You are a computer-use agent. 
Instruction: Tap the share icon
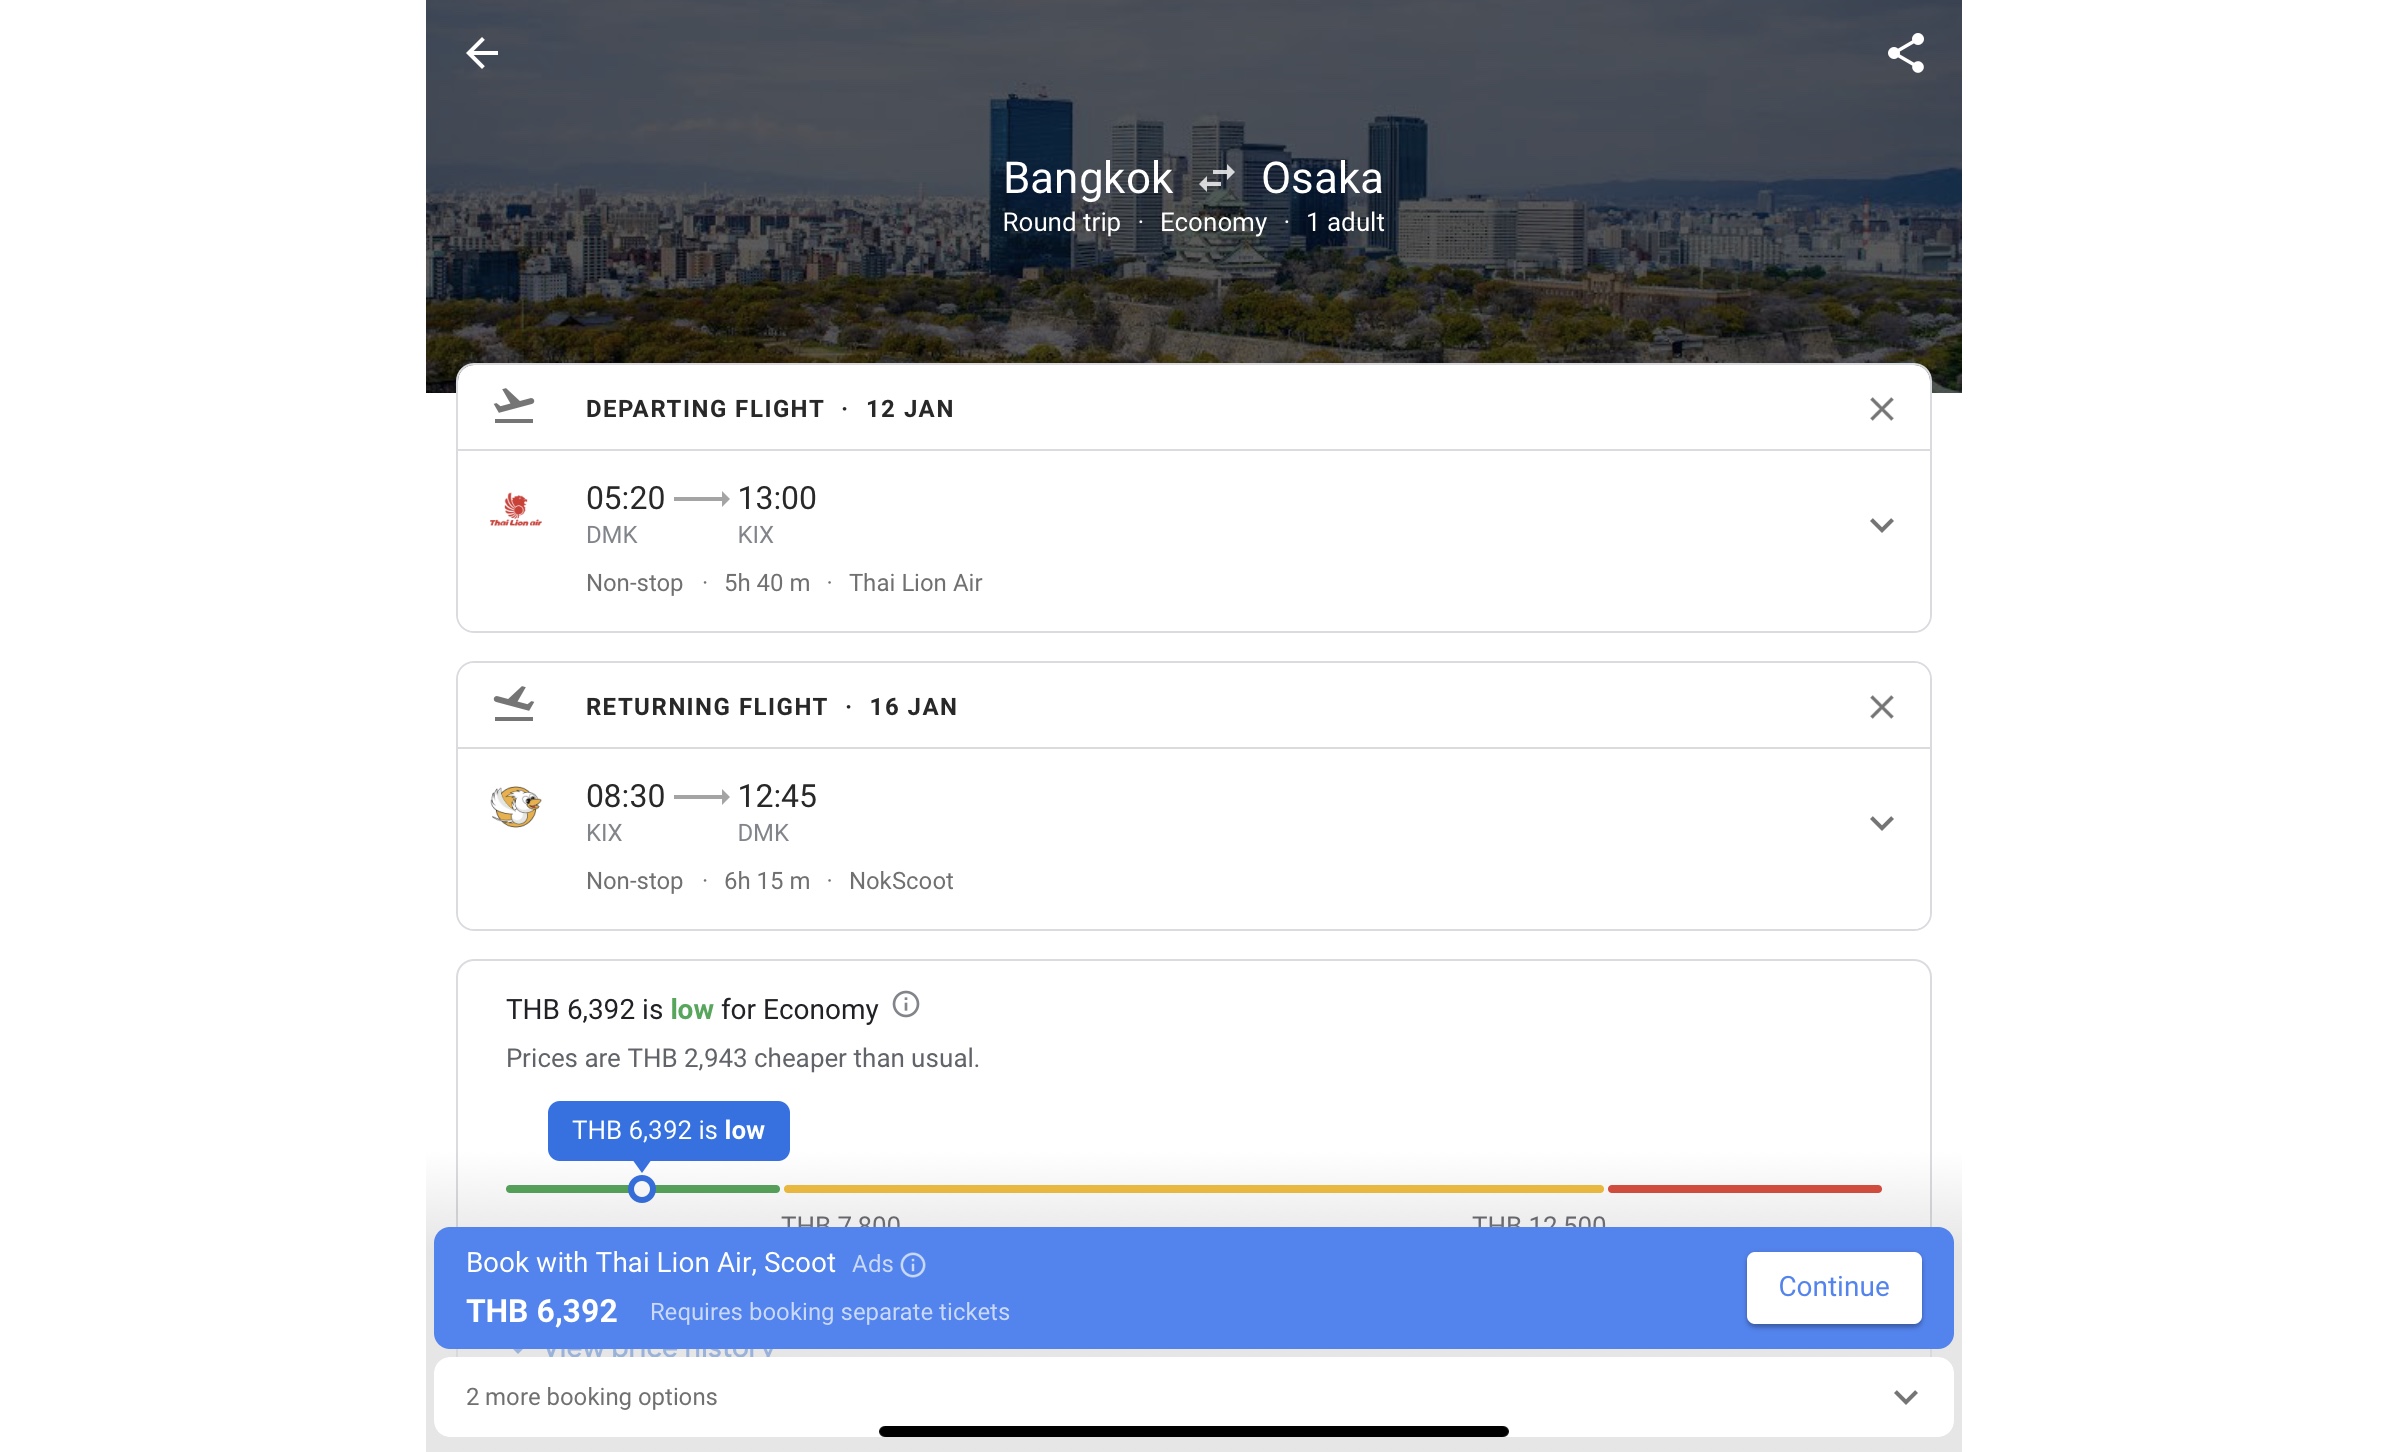(x=1905, y=53)
